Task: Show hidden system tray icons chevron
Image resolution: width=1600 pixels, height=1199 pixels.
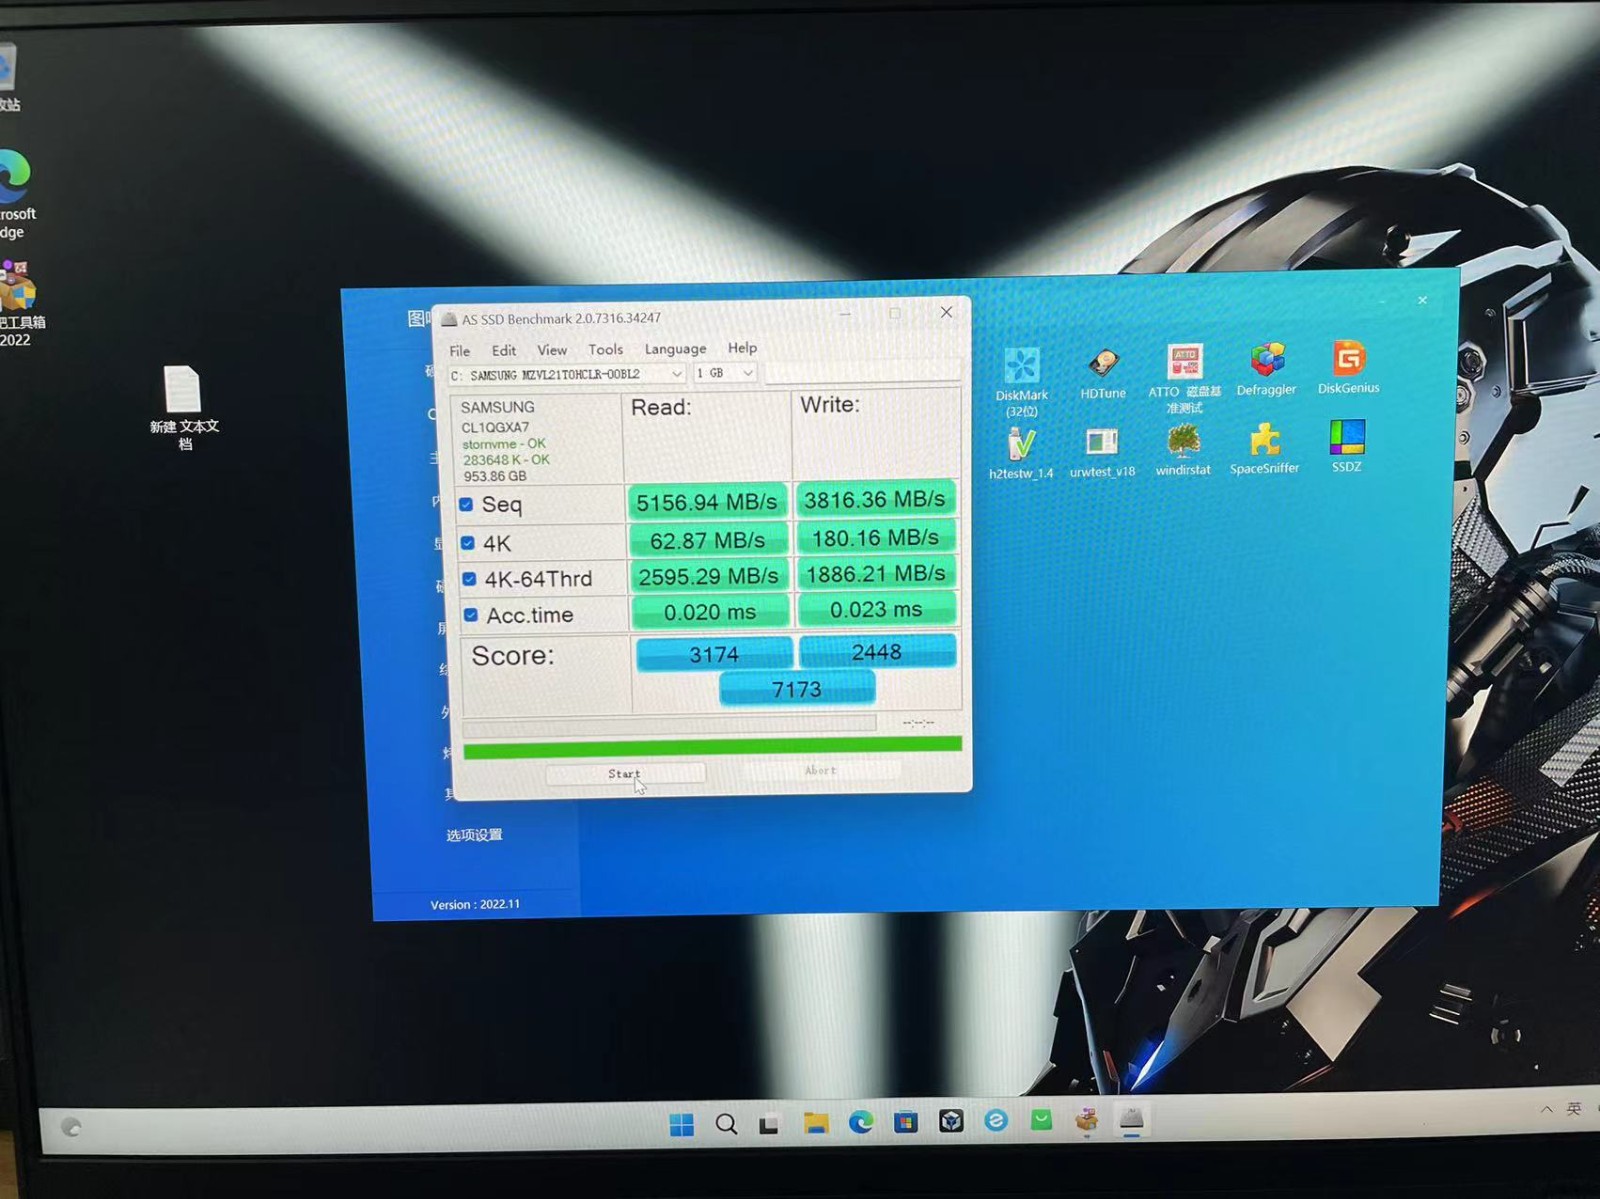Action: click(1547, 1109)
